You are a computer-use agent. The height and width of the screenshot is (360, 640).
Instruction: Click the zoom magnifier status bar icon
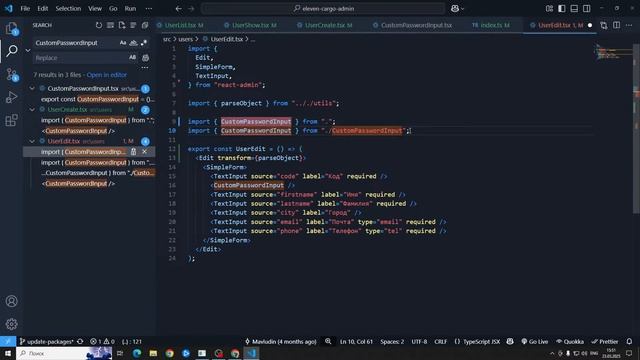328,341
